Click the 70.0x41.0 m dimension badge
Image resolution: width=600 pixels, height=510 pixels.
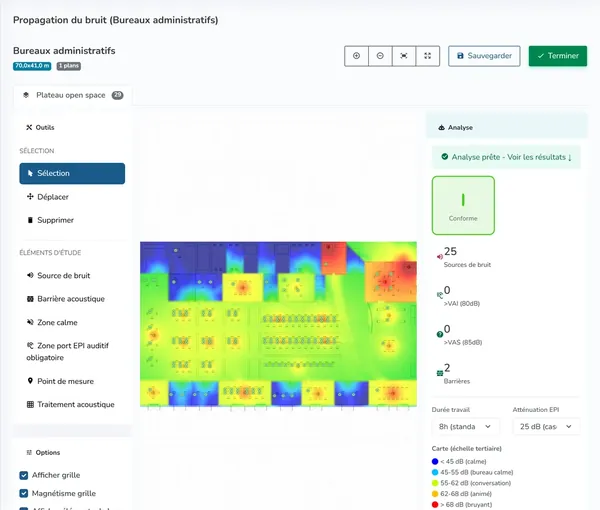(x=32, y=66)
